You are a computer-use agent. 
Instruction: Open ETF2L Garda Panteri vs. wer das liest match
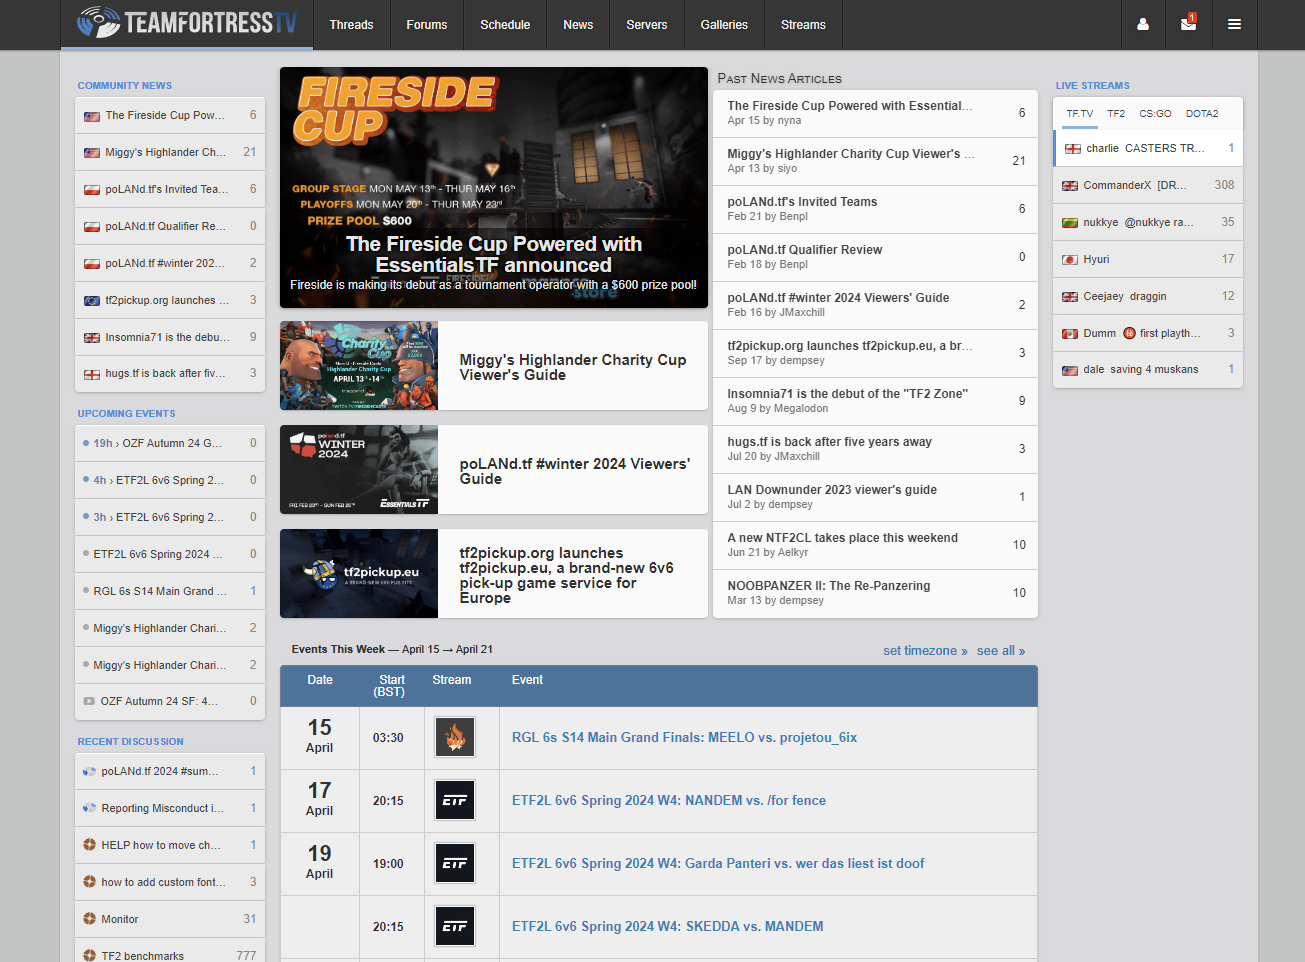[x=718, y=864]
